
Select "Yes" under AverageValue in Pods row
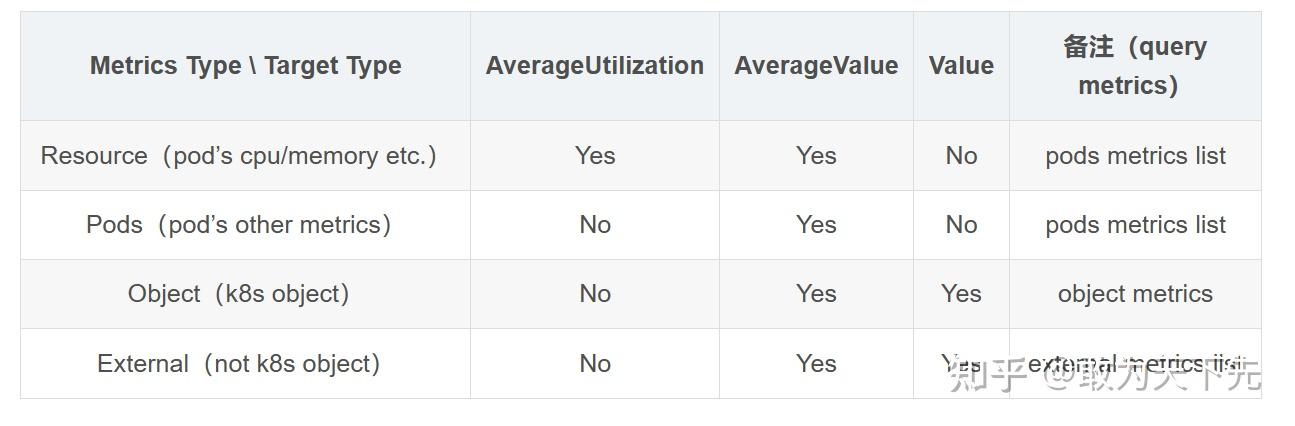click(x=816, y=225)
